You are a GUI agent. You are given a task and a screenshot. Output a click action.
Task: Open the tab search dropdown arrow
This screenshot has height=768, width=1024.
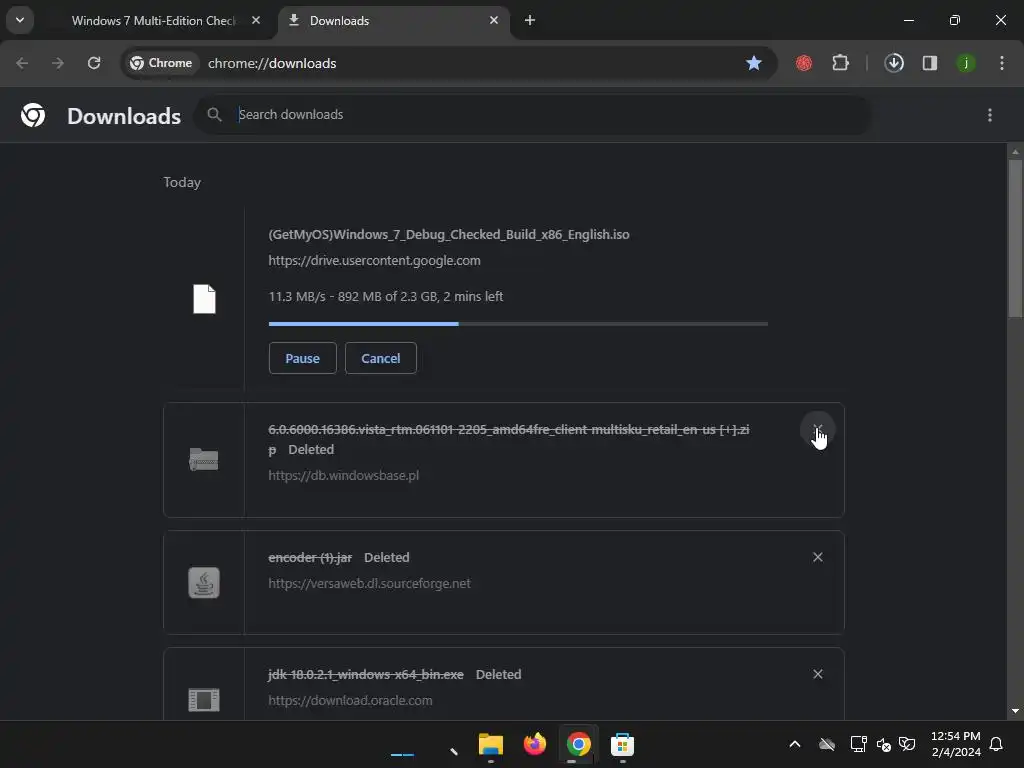pos(20,20)
